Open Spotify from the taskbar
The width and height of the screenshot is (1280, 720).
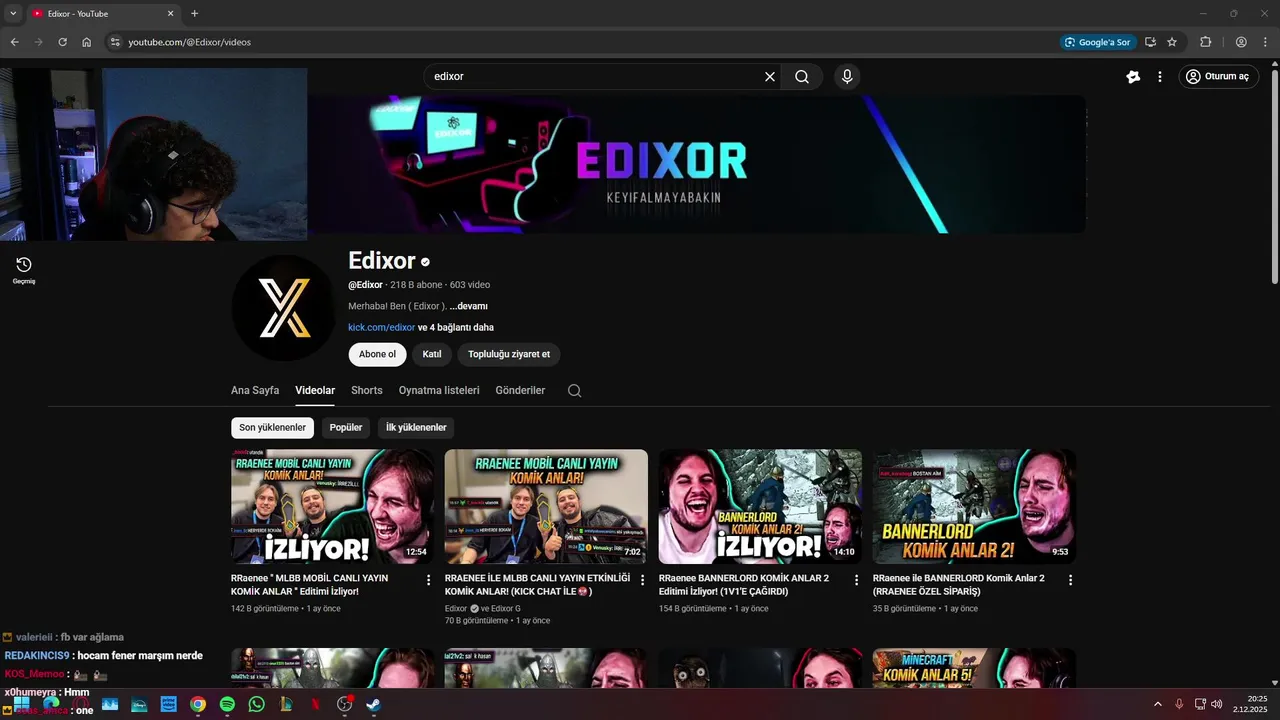[x=227, y=704]
